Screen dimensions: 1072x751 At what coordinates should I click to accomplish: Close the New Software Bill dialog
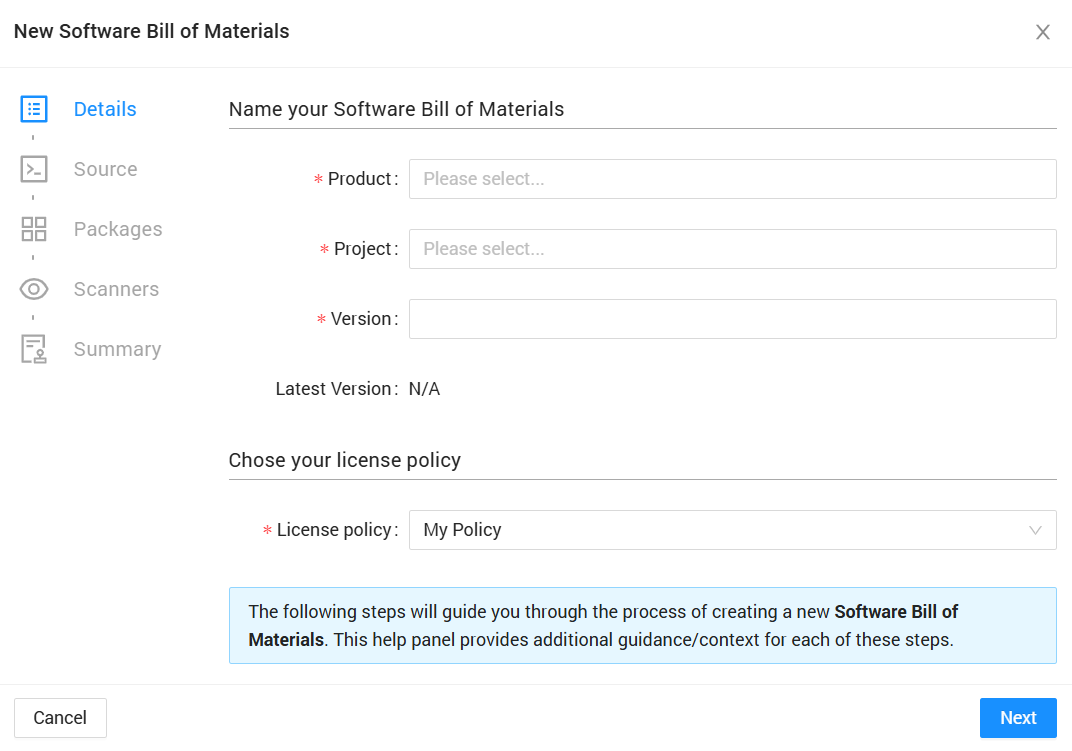tap(1042, 32)
